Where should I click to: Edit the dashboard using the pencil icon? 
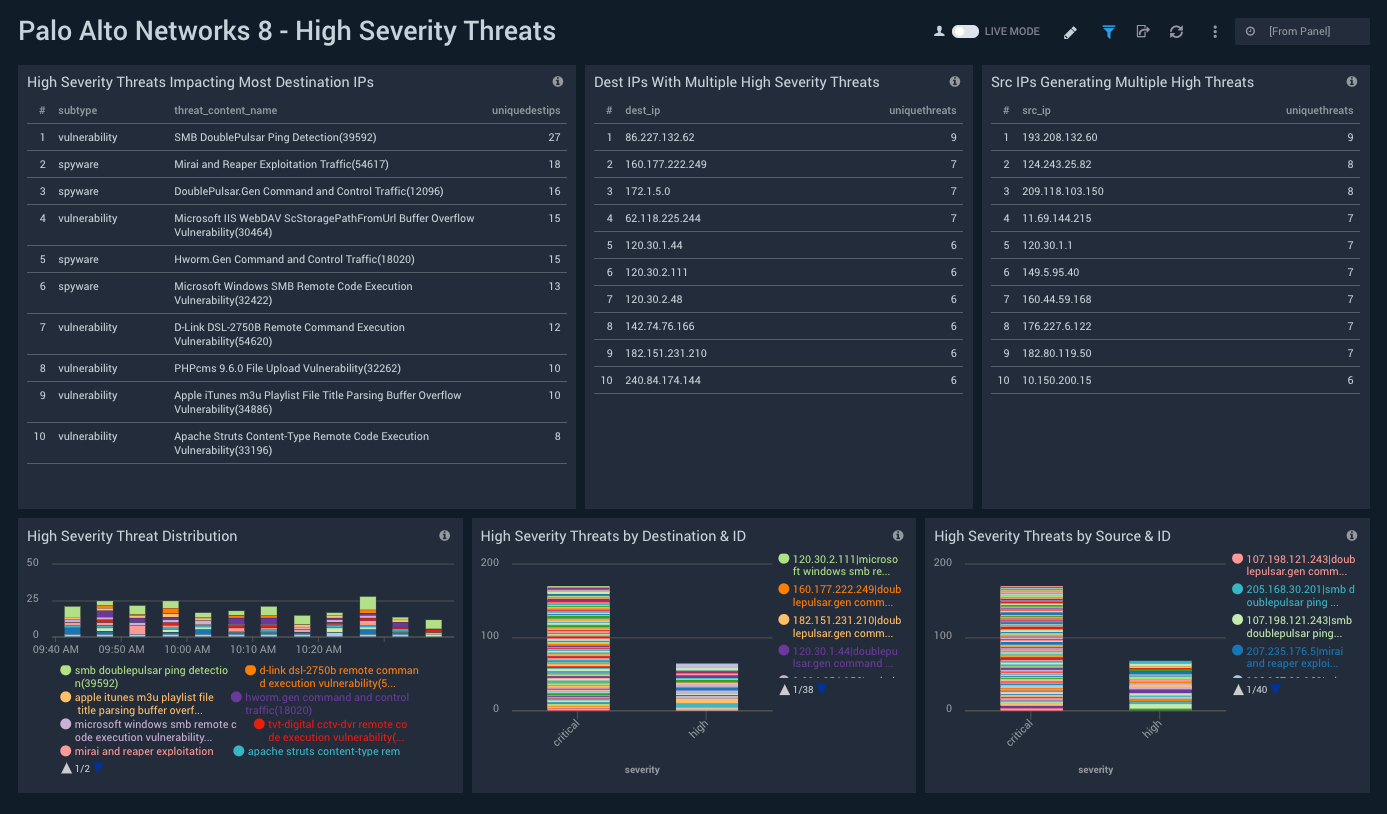pyautogui.click(x=1070, y=31)
